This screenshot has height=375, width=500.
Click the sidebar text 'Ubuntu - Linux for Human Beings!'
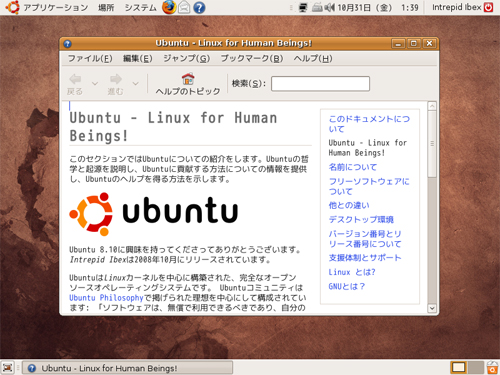tap(368, 148)
